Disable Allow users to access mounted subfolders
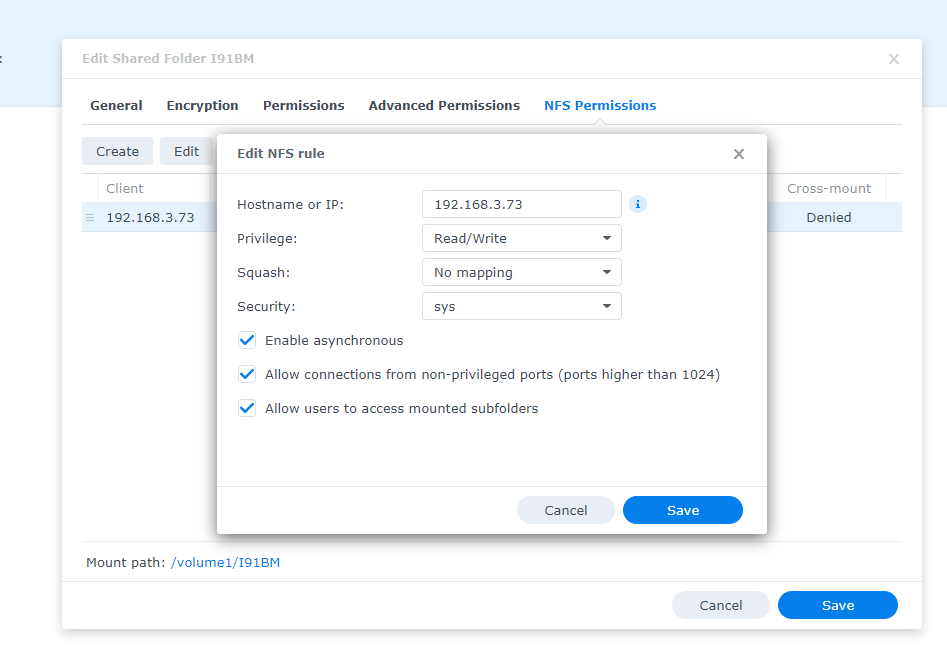 click(x=247, y=408)
